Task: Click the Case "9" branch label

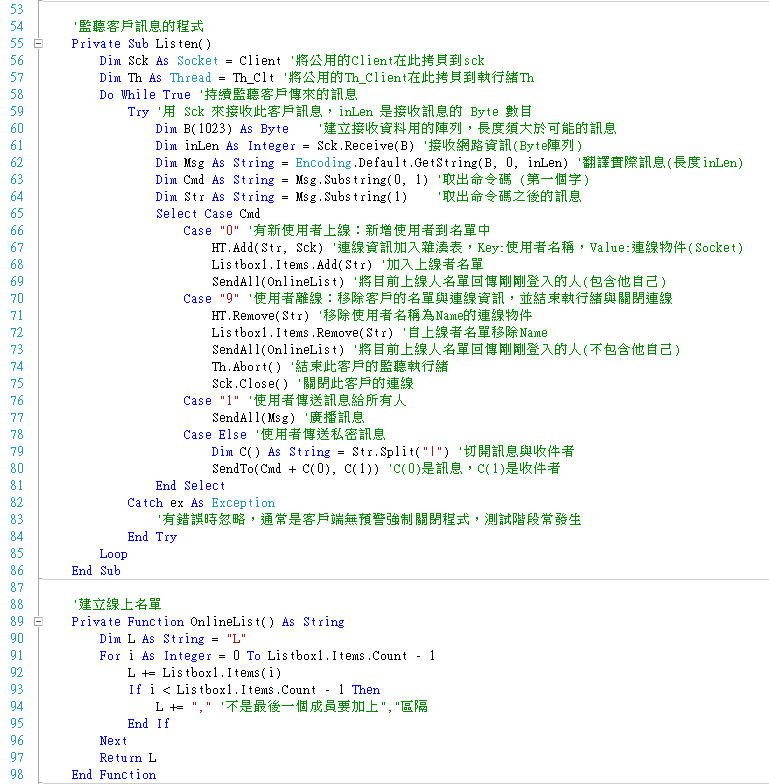Action: [212, 299]
